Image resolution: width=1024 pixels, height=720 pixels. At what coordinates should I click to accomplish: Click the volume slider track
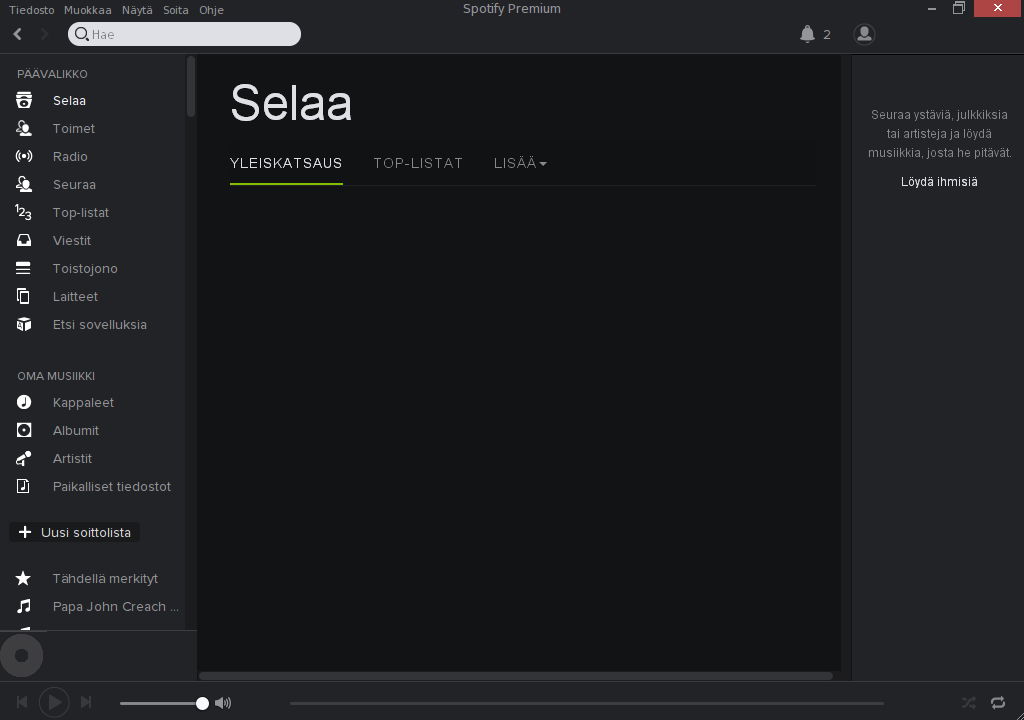click(160, 704)
